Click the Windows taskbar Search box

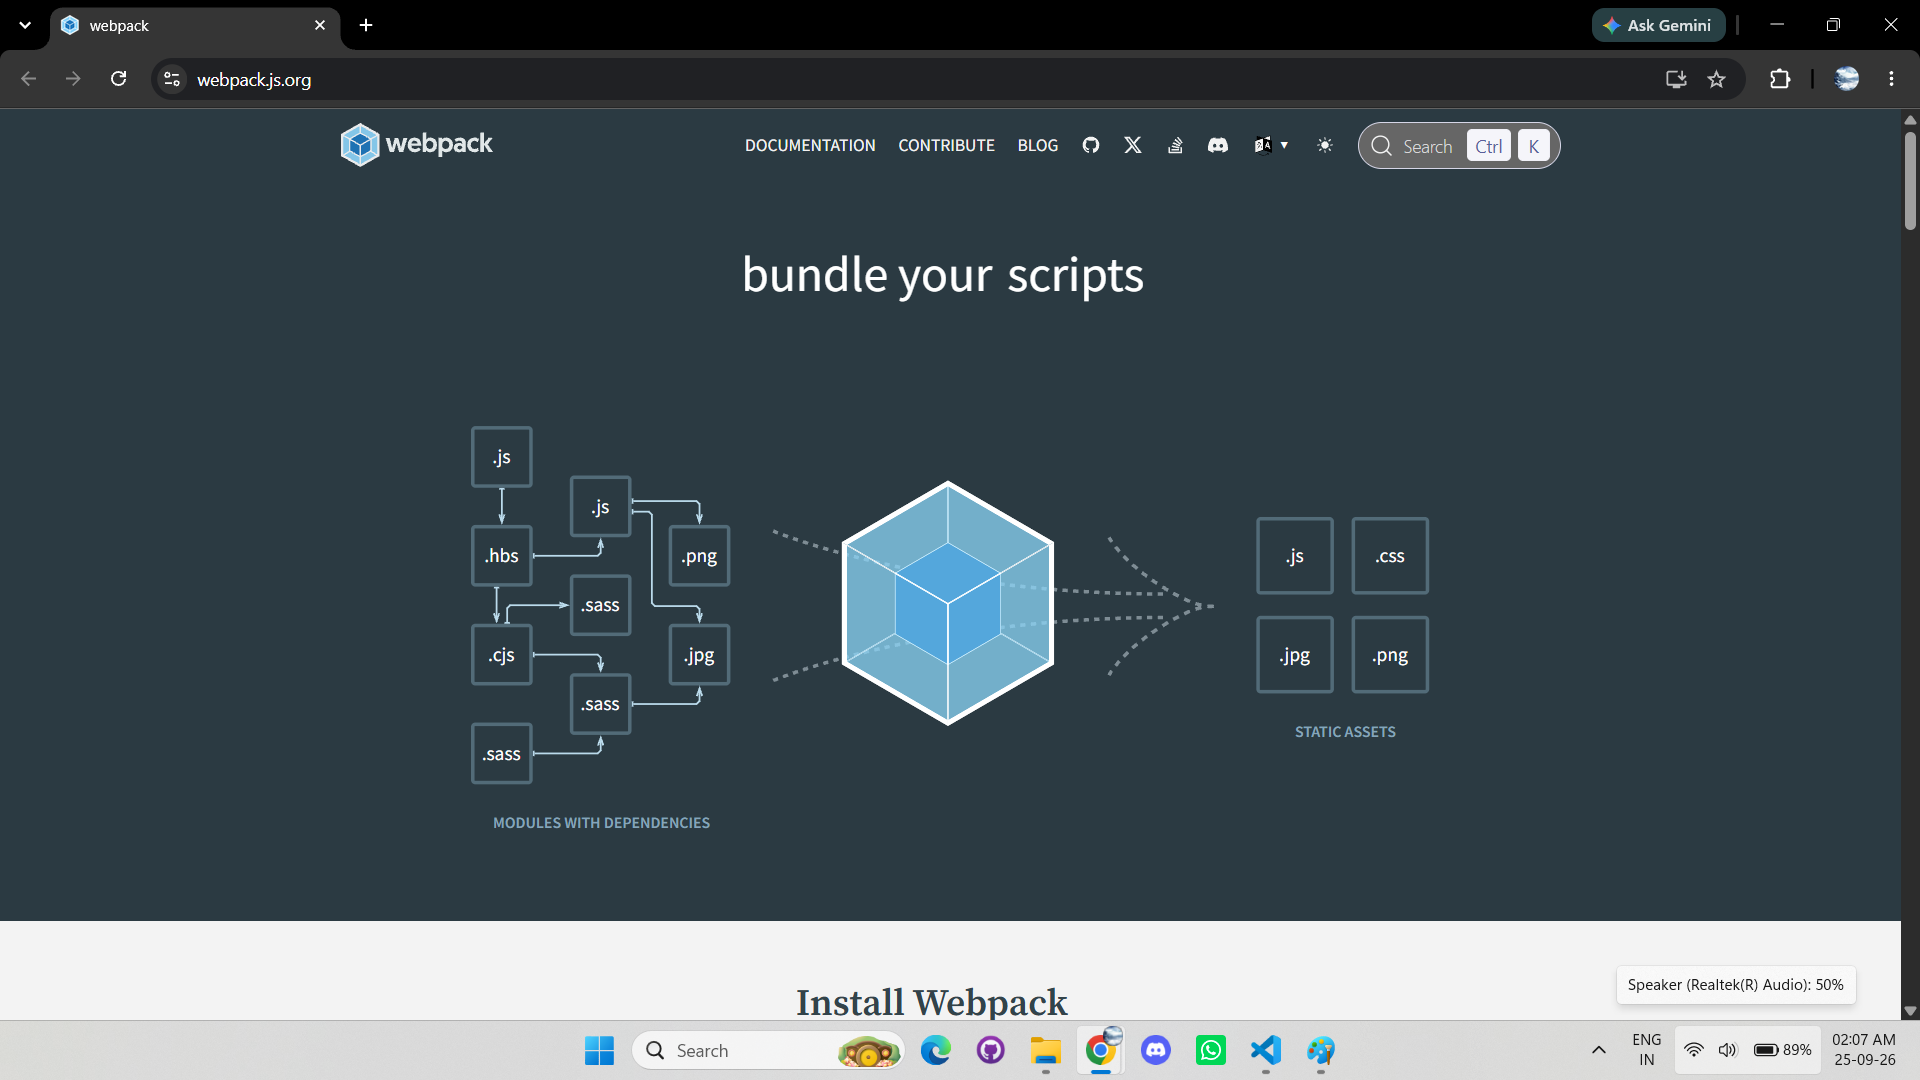(768, 1050)
